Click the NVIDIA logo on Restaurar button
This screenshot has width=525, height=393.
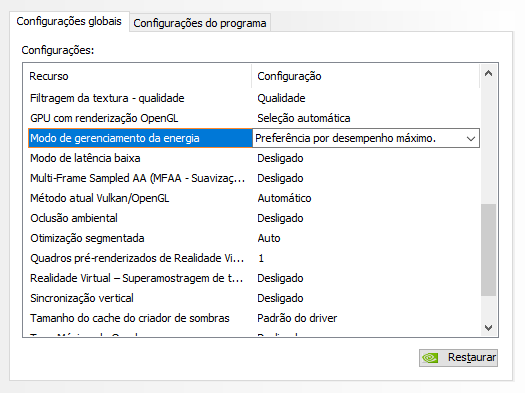[430, 358]
